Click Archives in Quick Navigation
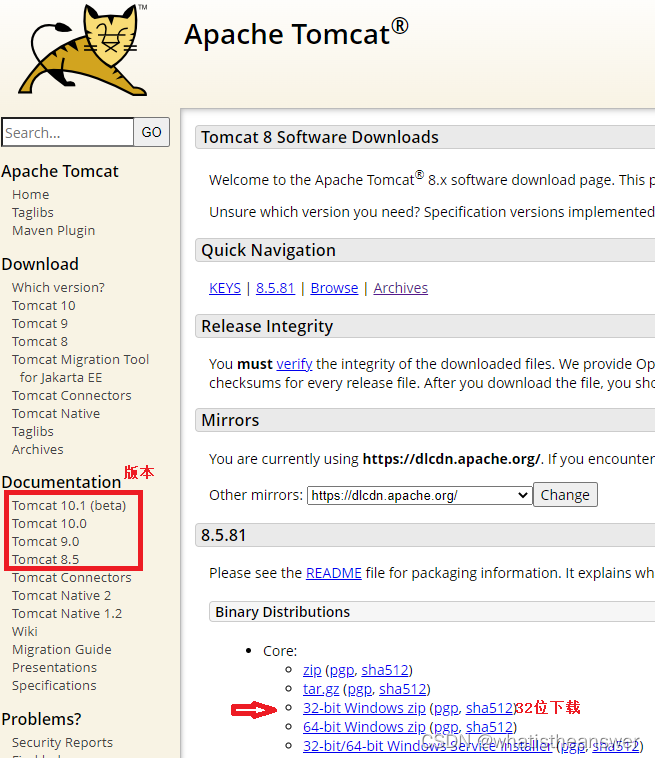 coord(400,288)
